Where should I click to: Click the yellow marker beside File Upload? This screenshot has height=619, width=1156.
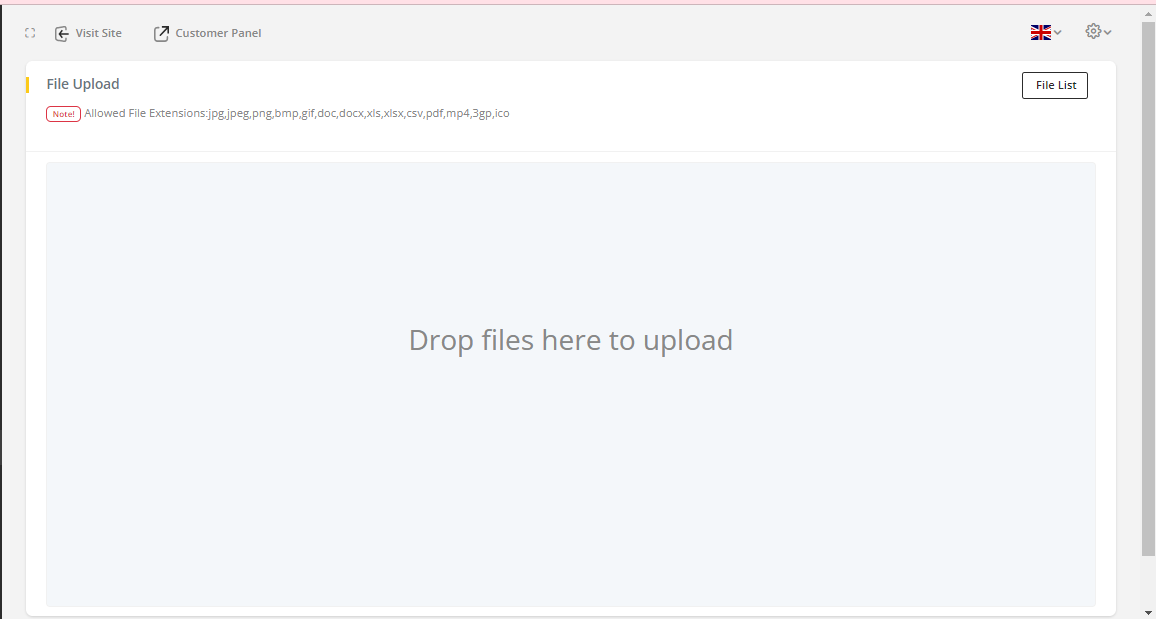click(27, 85)
